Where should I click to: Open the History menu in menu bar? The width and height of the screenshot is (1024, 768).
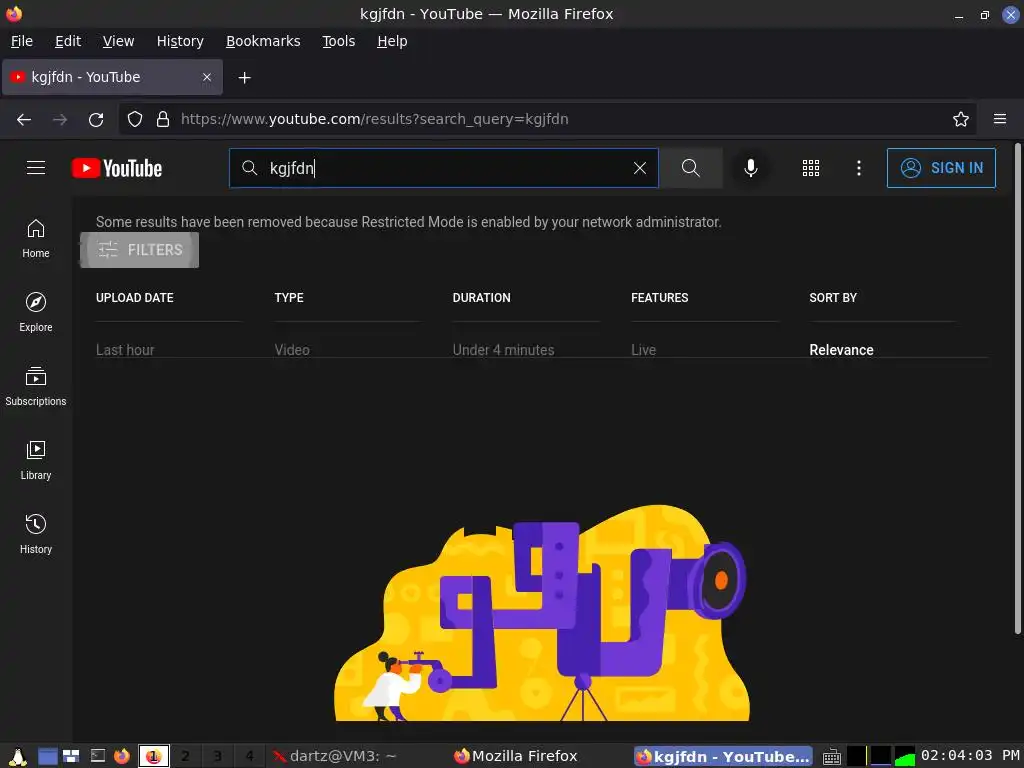pos(180,41)
